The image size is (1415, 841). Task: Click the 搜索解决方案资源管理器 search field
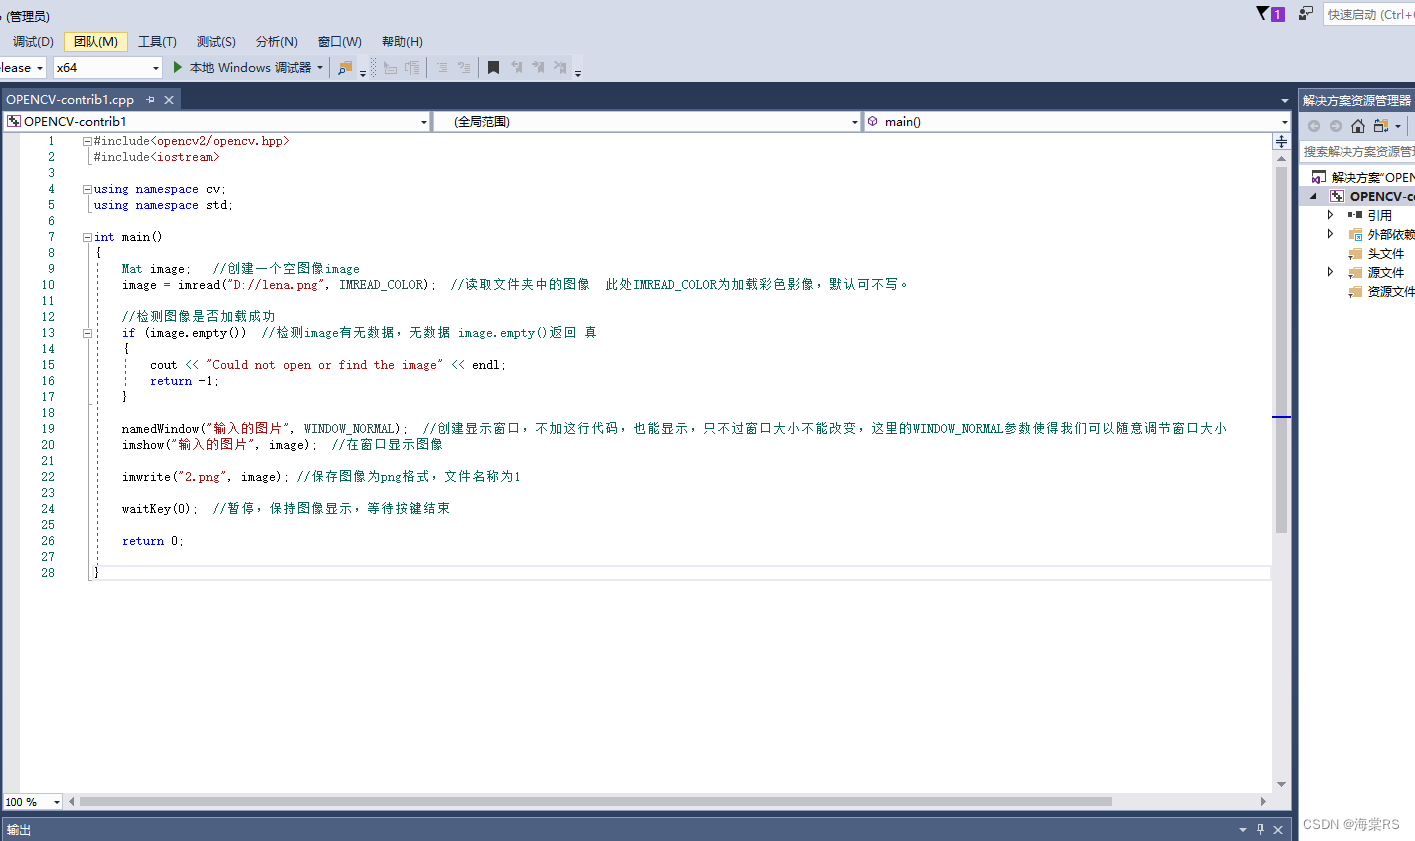click(1358, 151)
